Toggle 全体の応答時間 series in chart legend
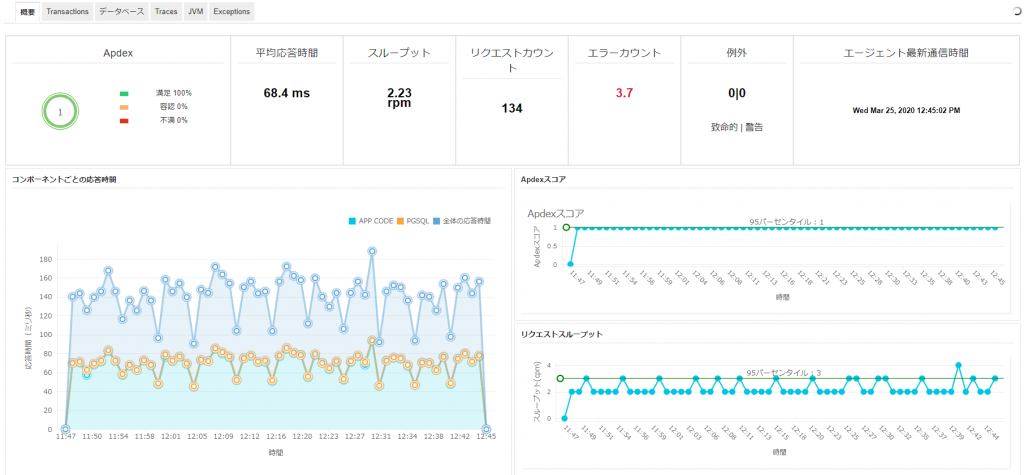The width and height of the screenshot is (1024, 475). 460,221
